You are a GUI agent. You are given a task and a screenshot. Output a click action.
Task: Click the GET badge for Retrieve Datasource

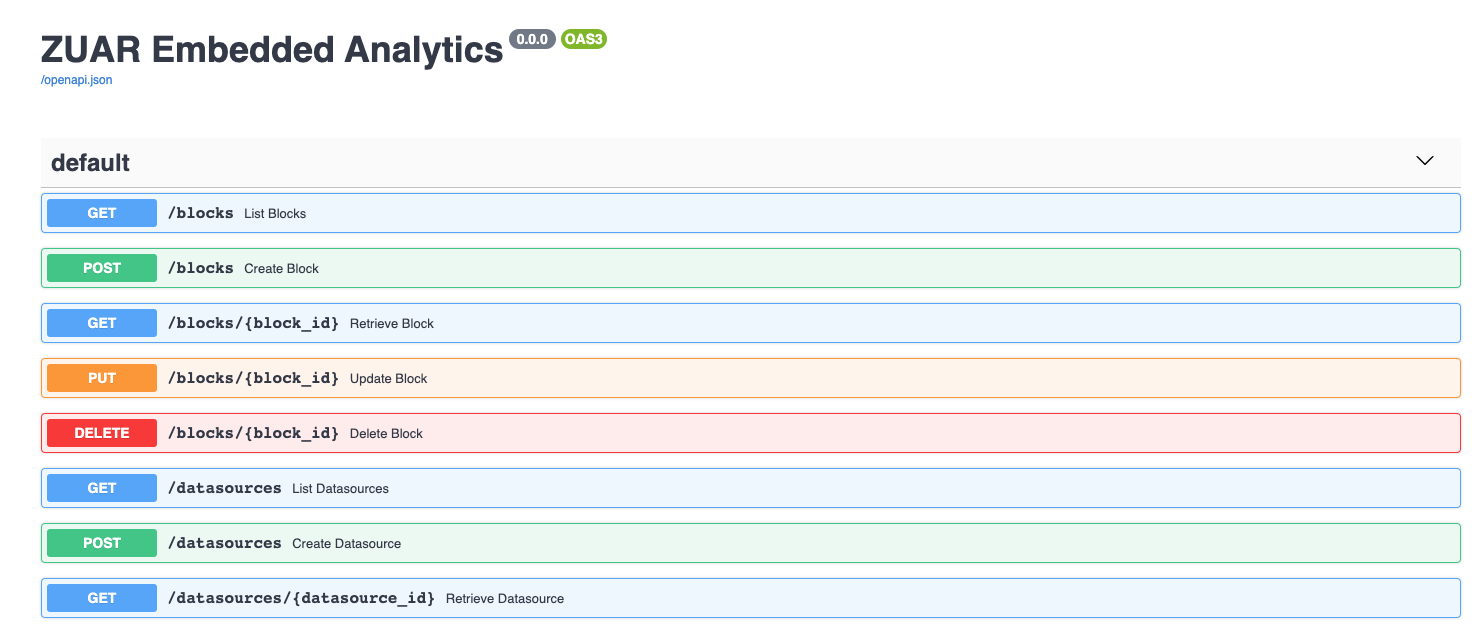click(x=102, y=598)
